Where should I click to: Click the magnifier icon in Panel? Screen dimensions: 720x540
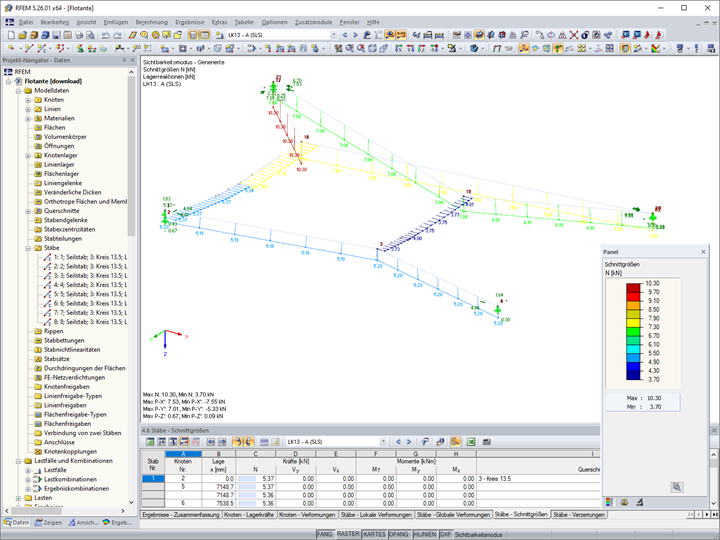point(677,487)
